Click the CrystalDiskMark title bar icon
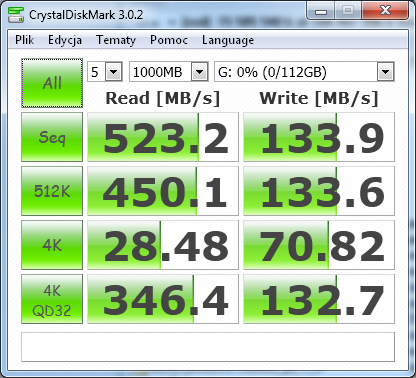Image resolution: width=416 pixels, height=378 pixels. click(16, 15)
